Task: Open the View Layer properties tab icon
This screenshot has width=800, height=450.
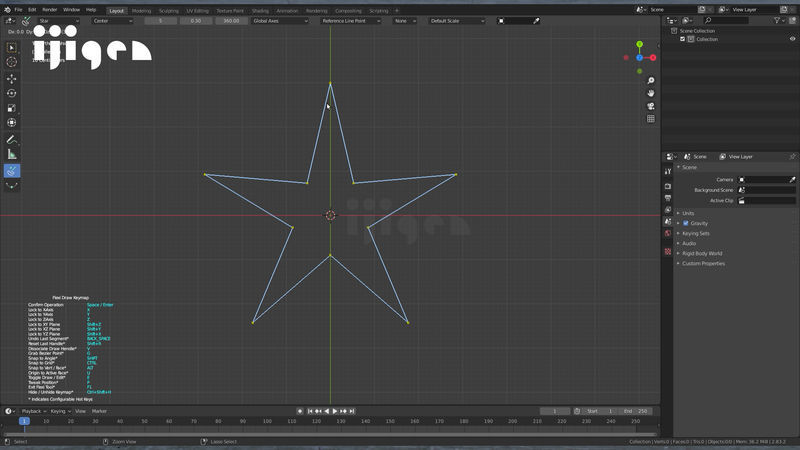Action: tap(668, 210)
